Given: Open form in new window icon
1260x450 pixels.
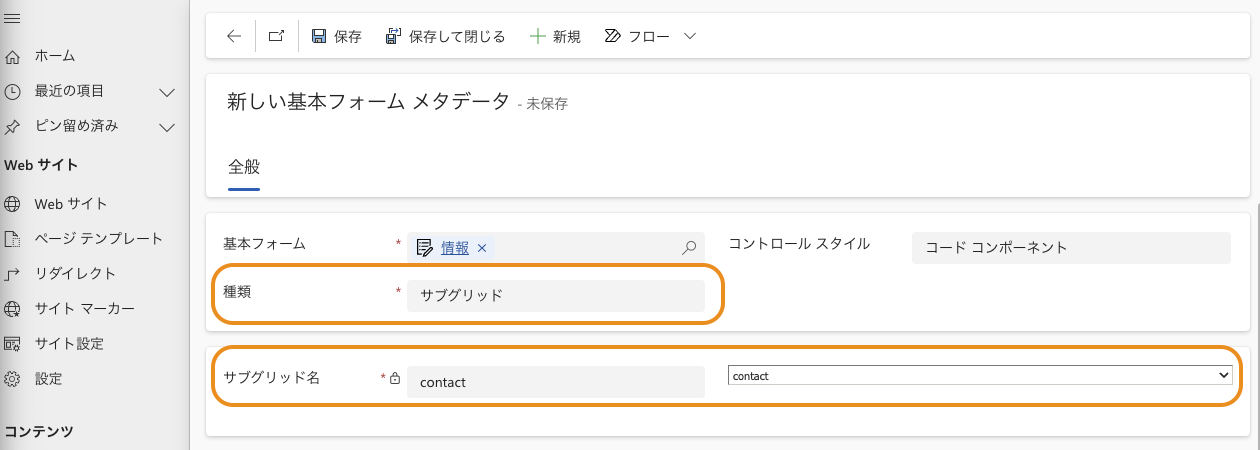Looking at the screenshot, I should point(277,36).
